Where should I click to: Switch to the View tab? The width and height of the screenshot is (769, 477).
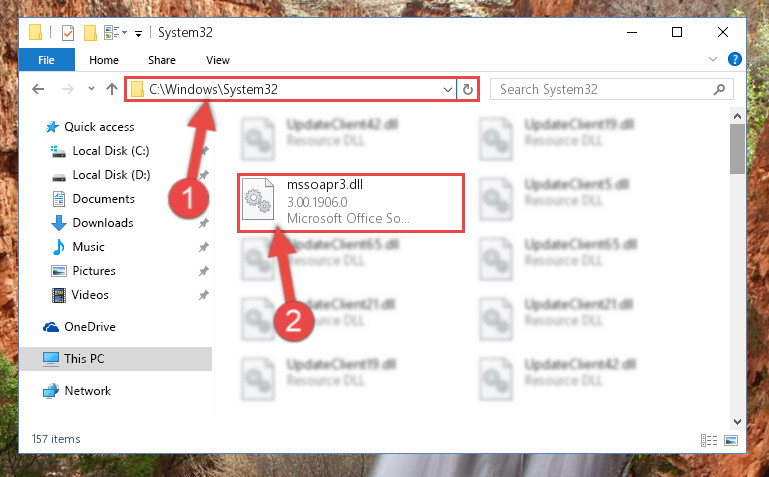point(218,60)
